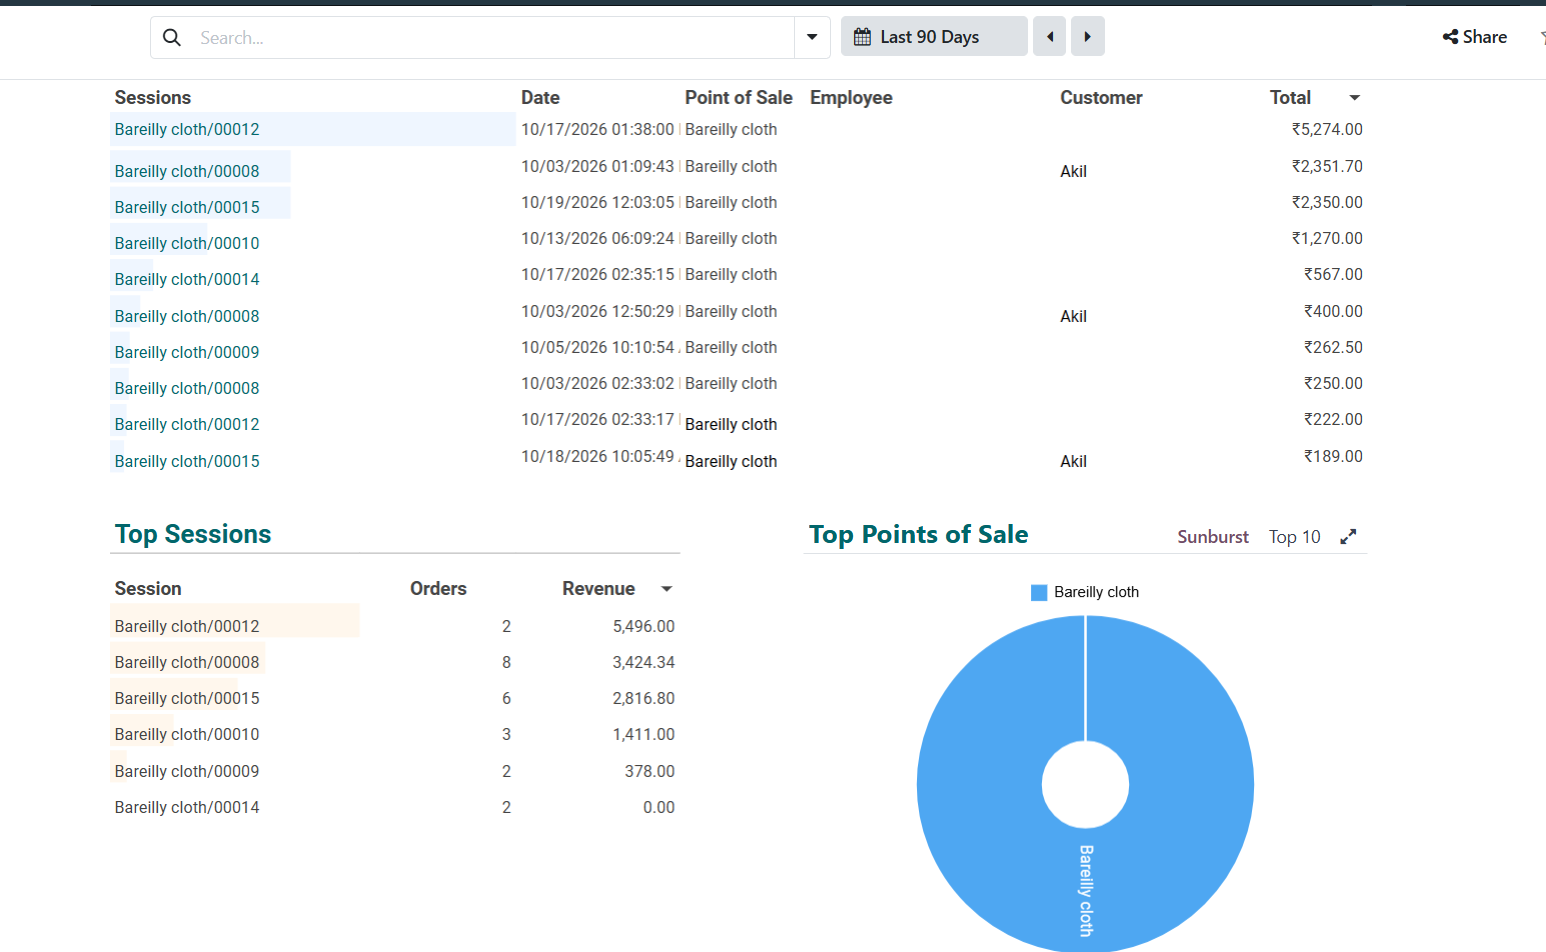Click the revenue value 2,816.80
Screen dimensions: 1546x952
pyautogui.click(x=643, y=698)
